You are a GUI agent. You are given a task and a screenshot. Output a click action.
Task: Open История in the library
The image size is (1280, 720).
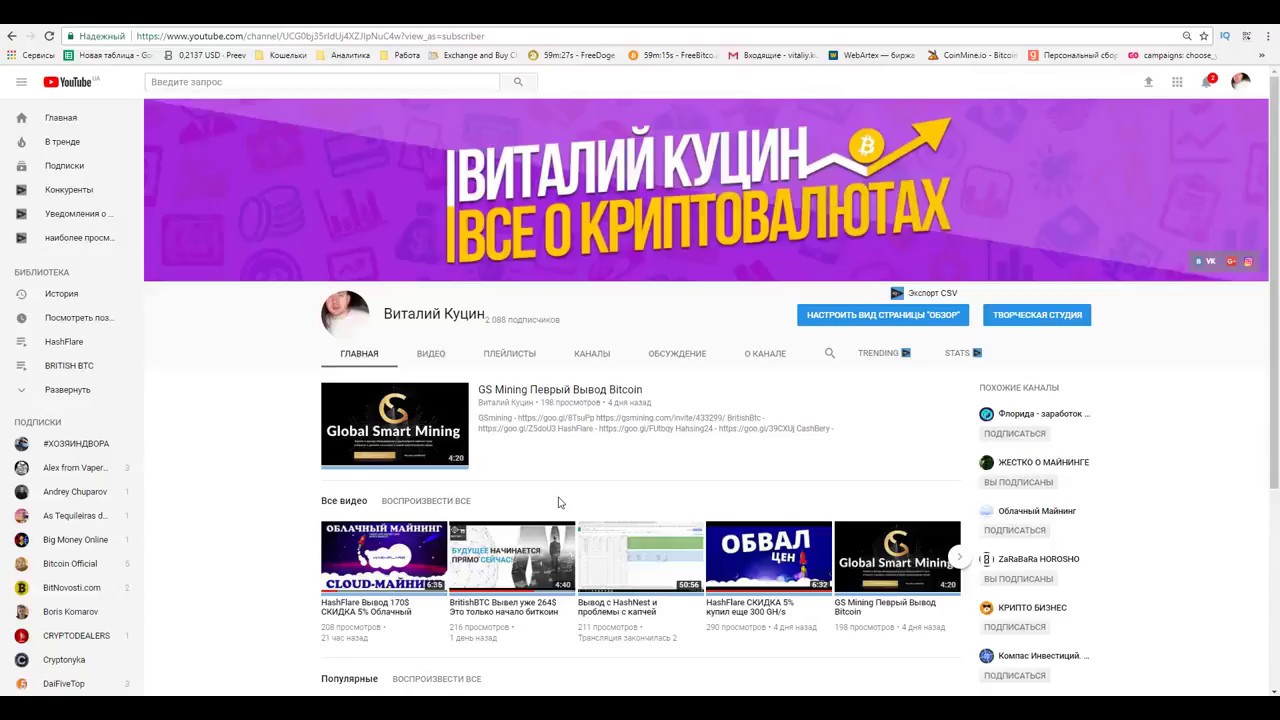click(x=60, y=294)
